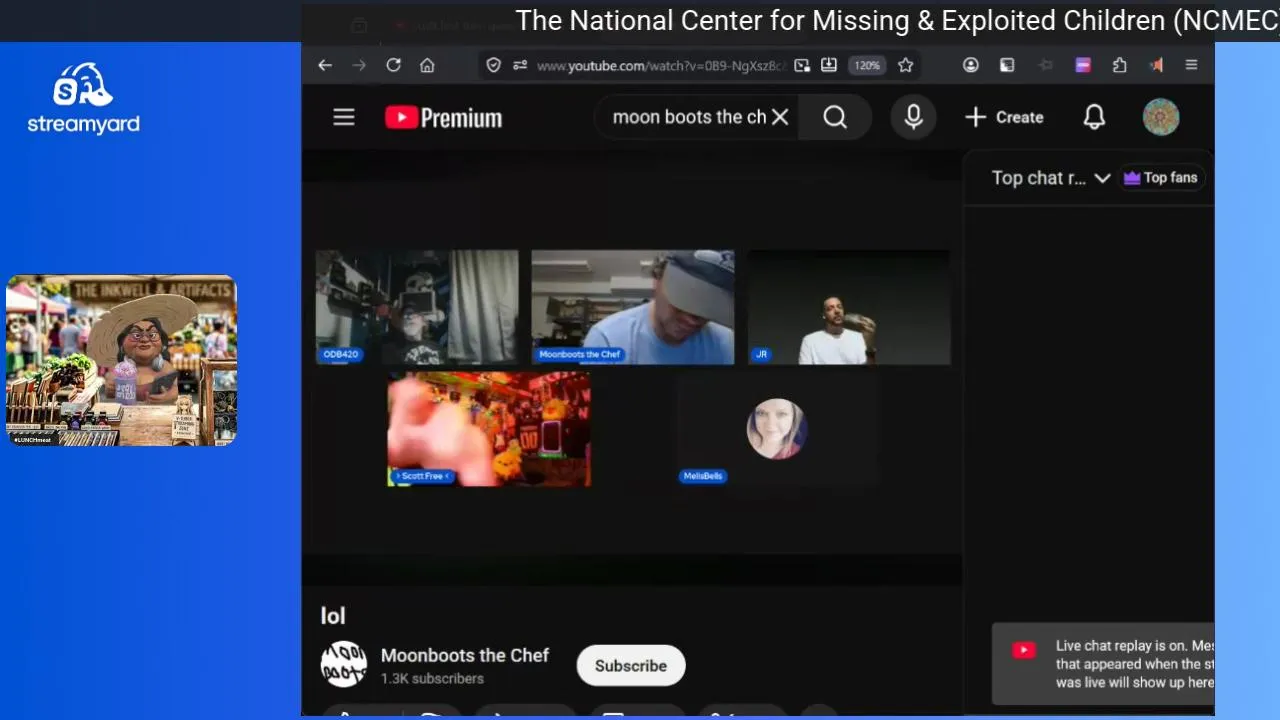
Task: Click the Scott Free participant video tile
Action: 489,430
